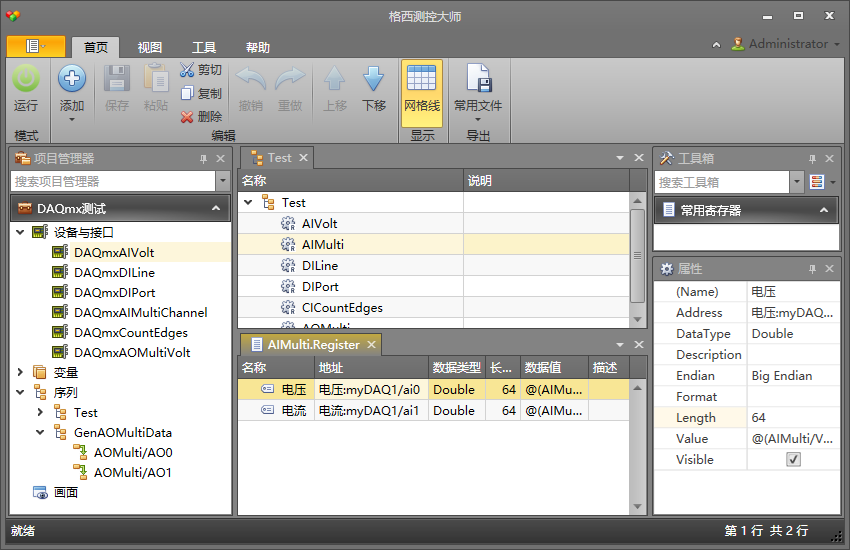
Task: Select the DAQmxCountEdges device
Action: [x=131, y=333]
